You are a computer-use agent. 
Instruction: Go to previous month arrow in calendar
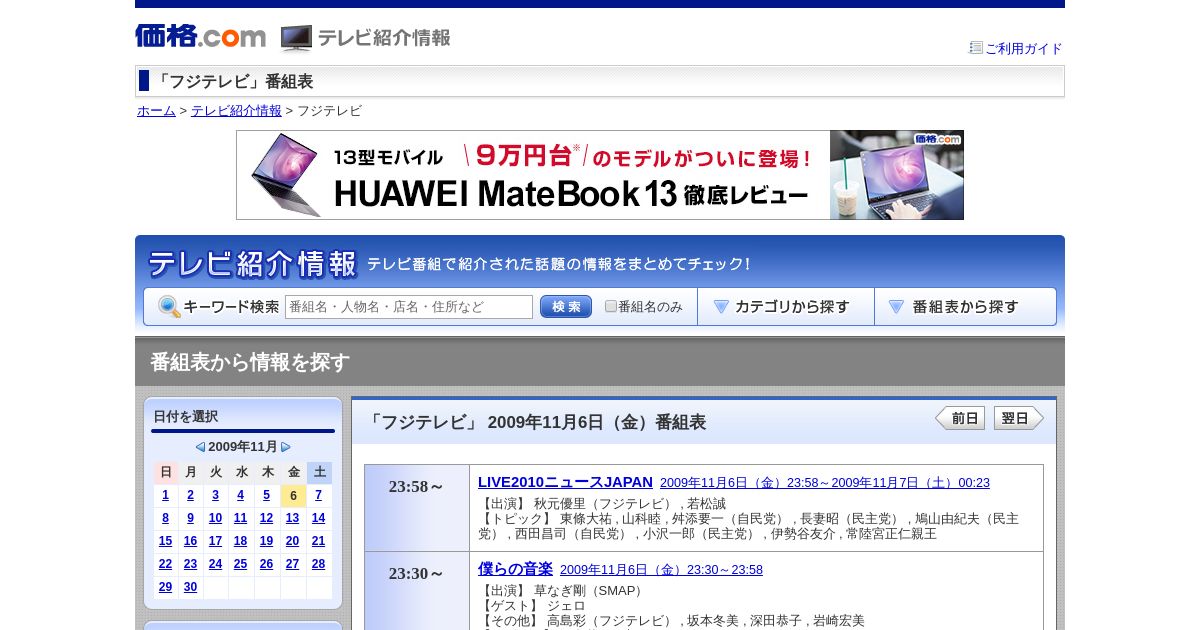[200, 447]
